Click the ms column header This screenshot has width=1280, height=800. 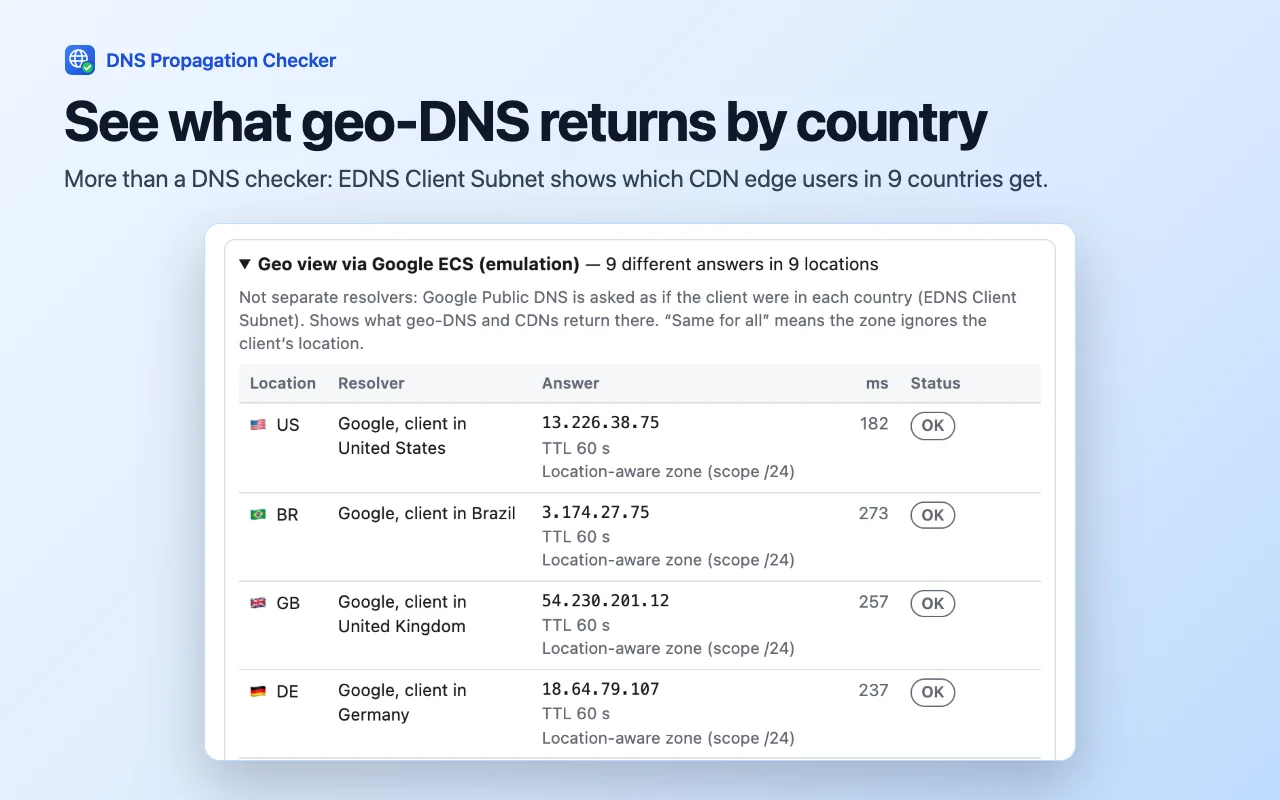[877, 383]
